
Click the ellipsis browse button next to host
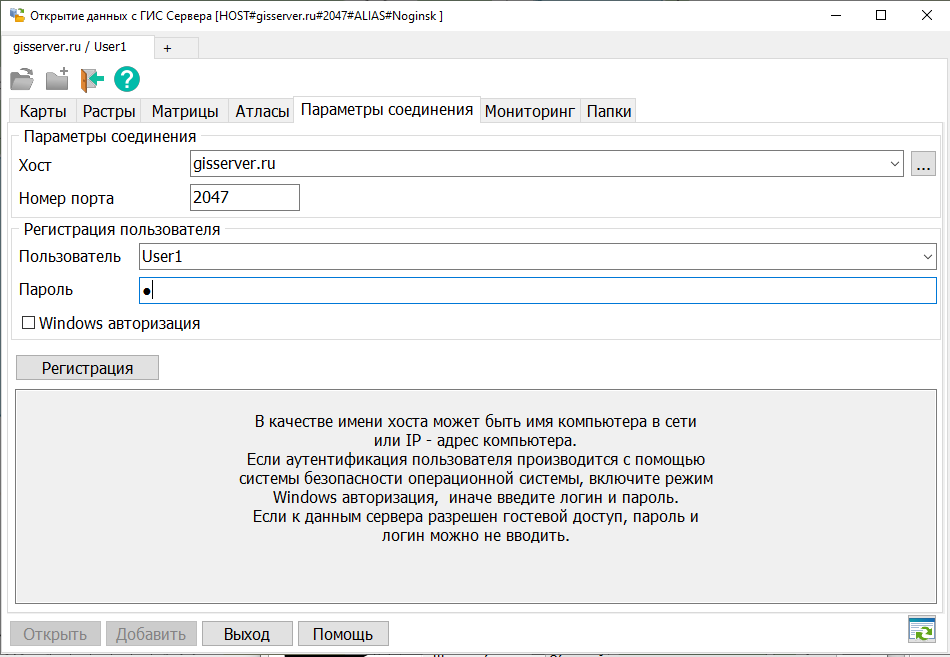(923, 164)
